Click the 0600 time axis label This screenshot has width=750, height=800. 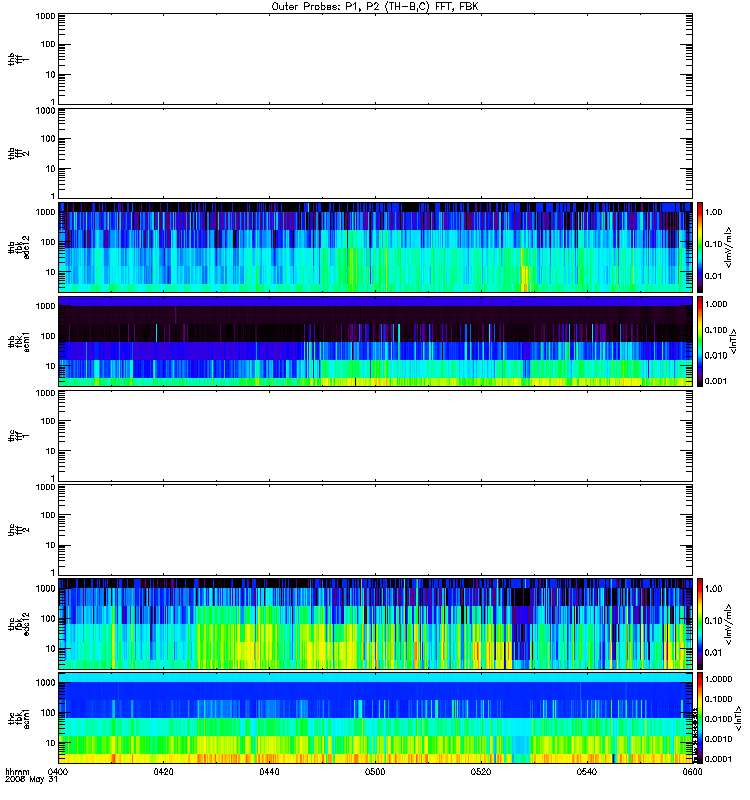692,771
